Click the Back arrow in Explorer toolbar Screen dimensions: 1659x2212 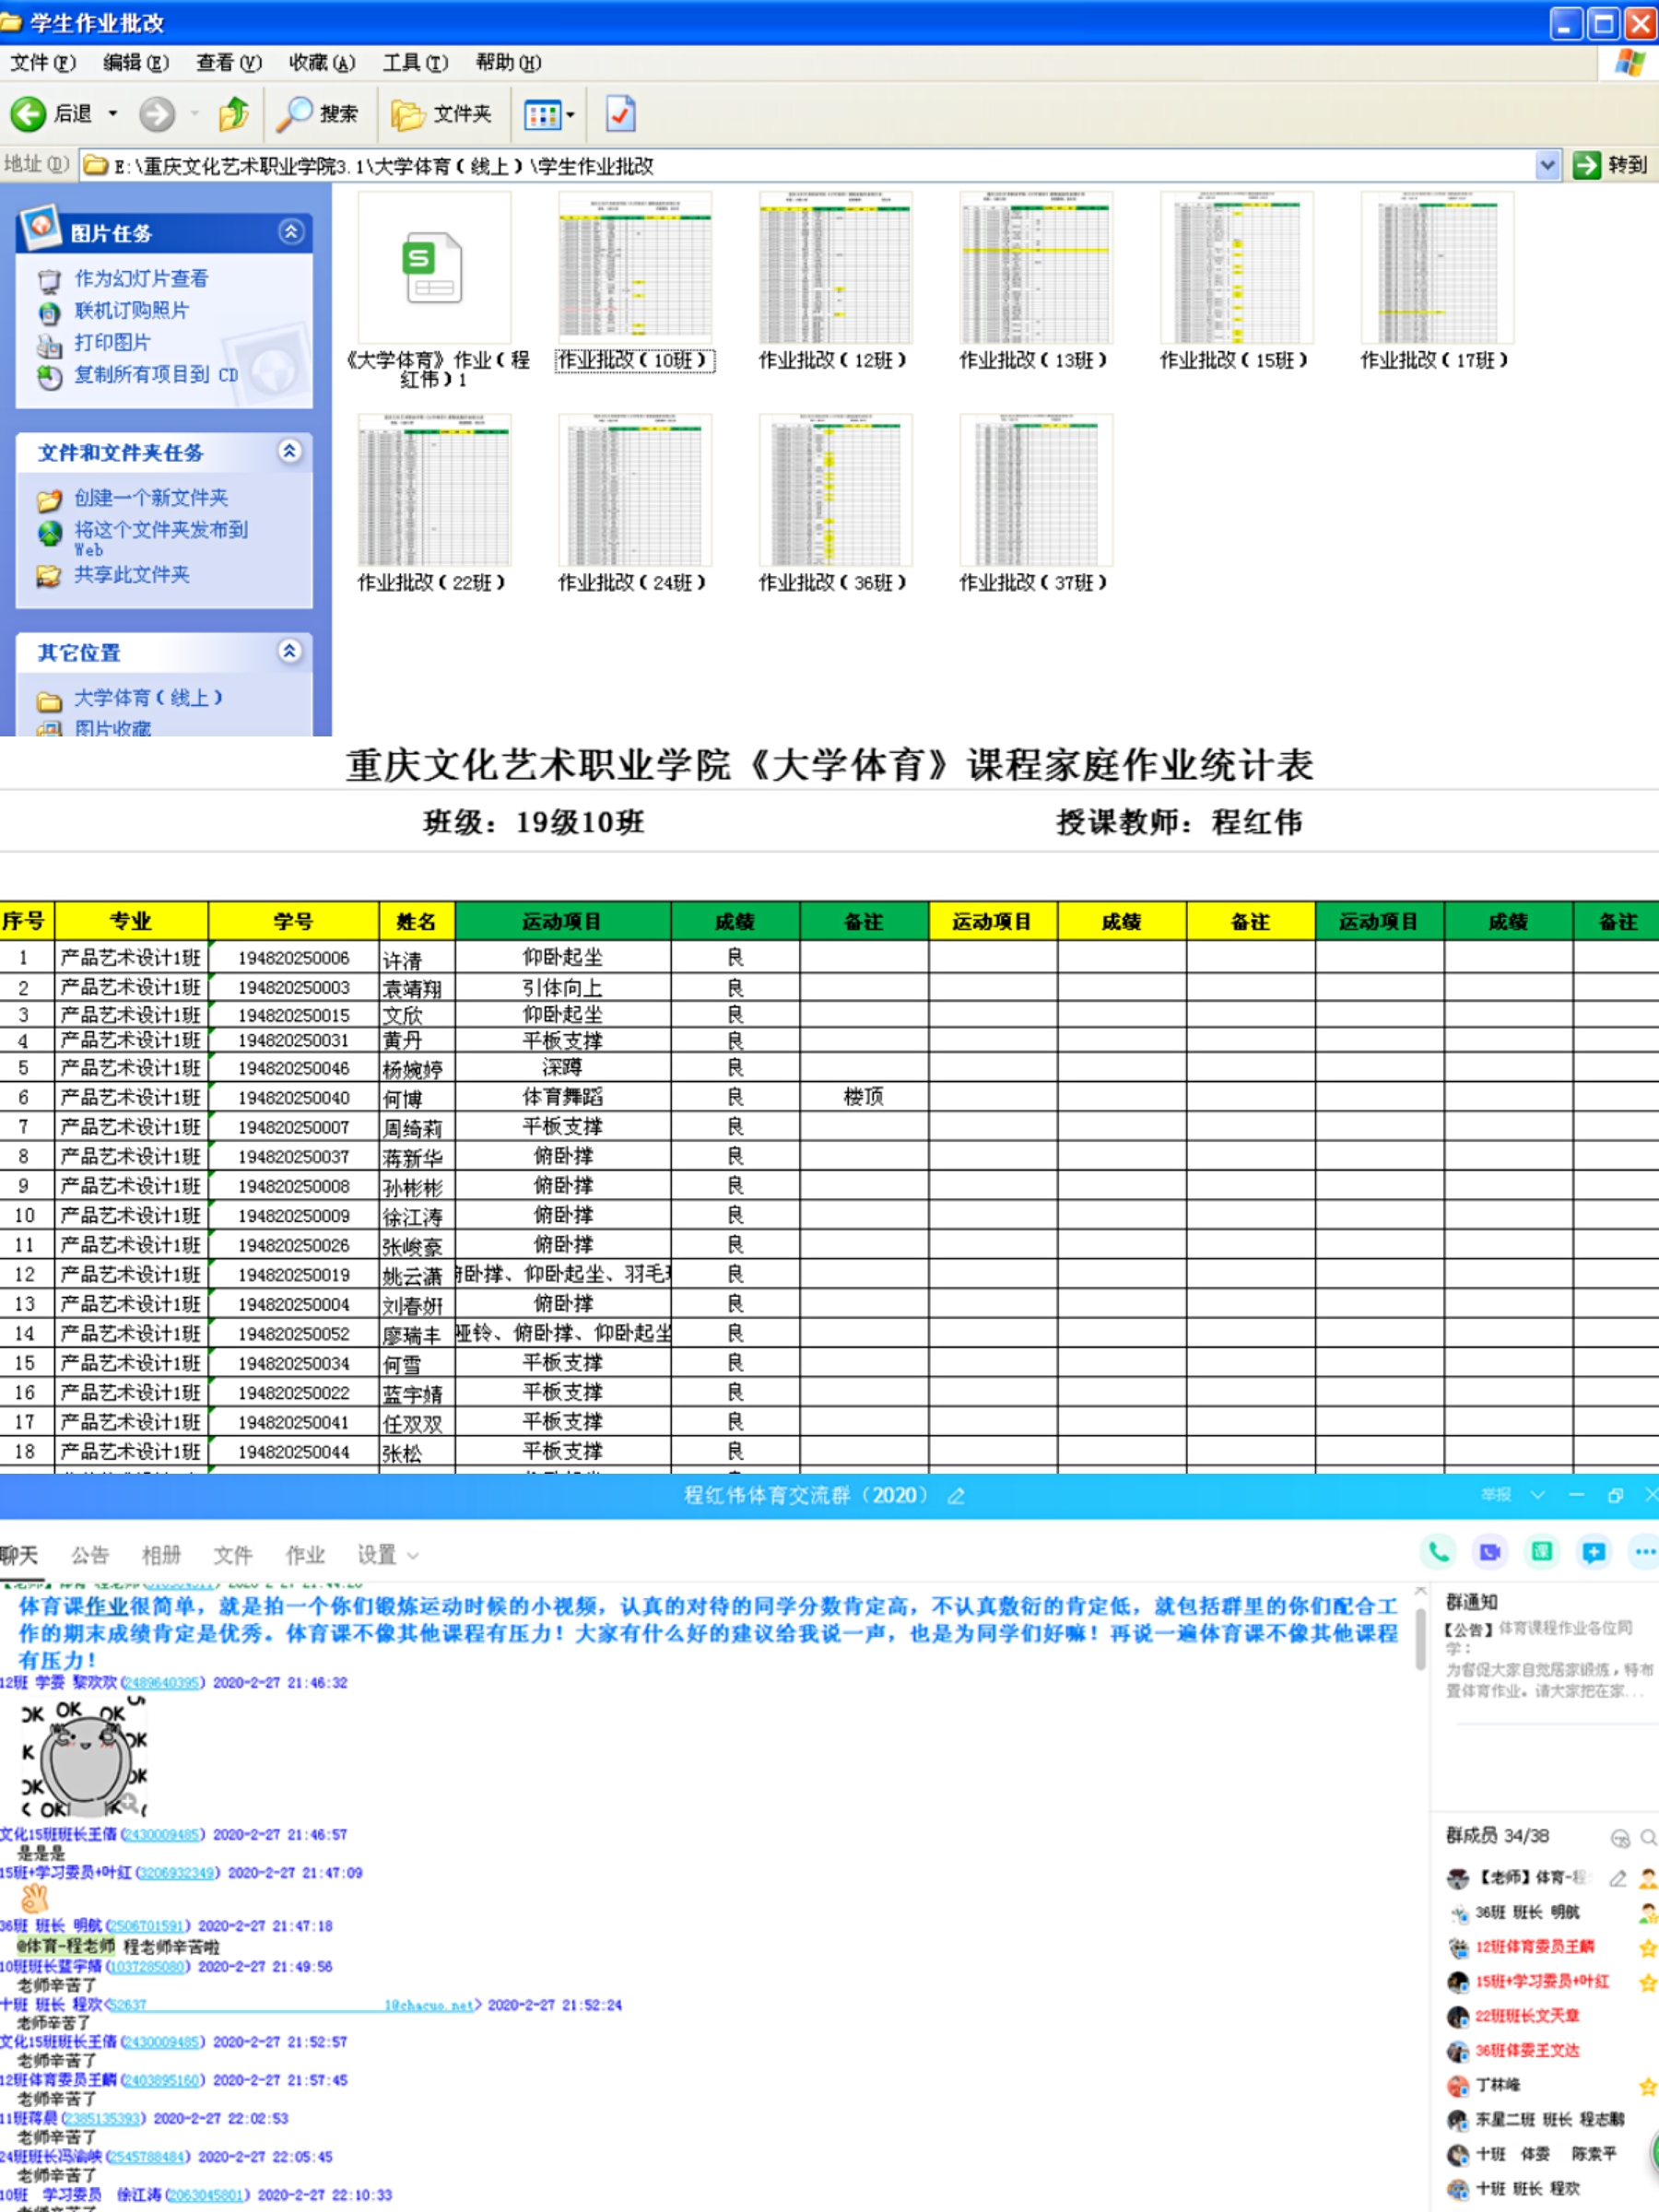tap(28, 114)
